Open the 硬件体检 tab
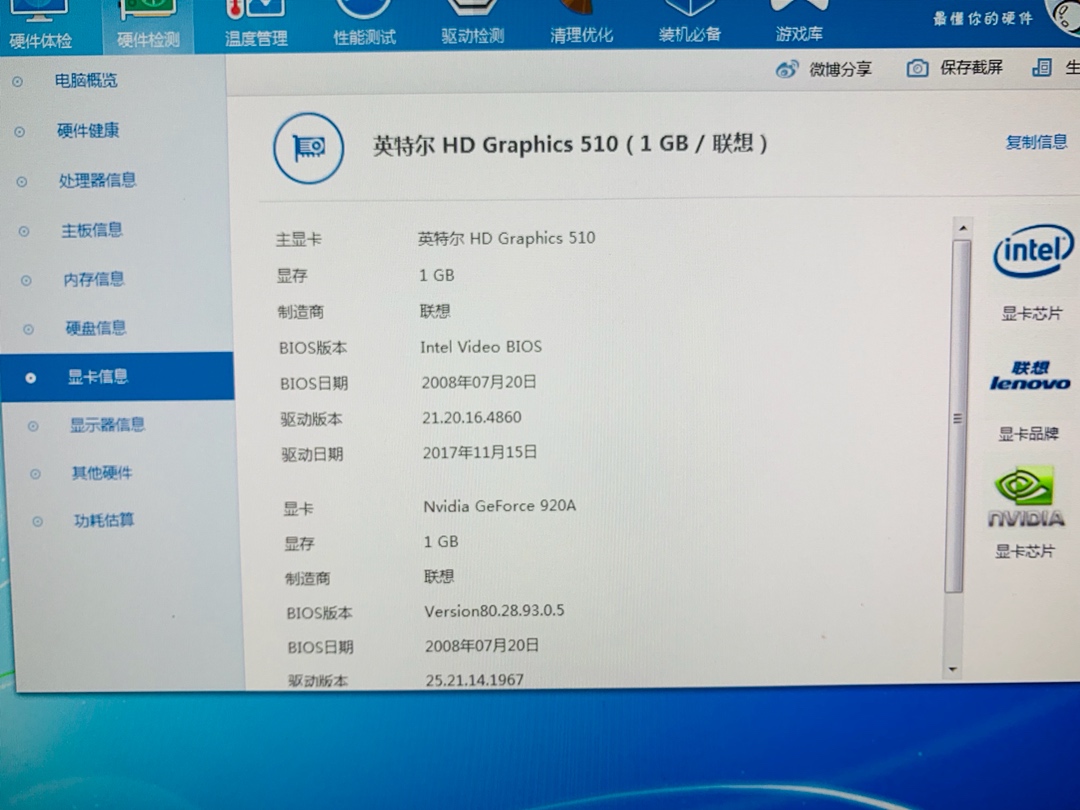Image resolution: width=1080 pixels, height=810 pixels. (x=39, y=25)
